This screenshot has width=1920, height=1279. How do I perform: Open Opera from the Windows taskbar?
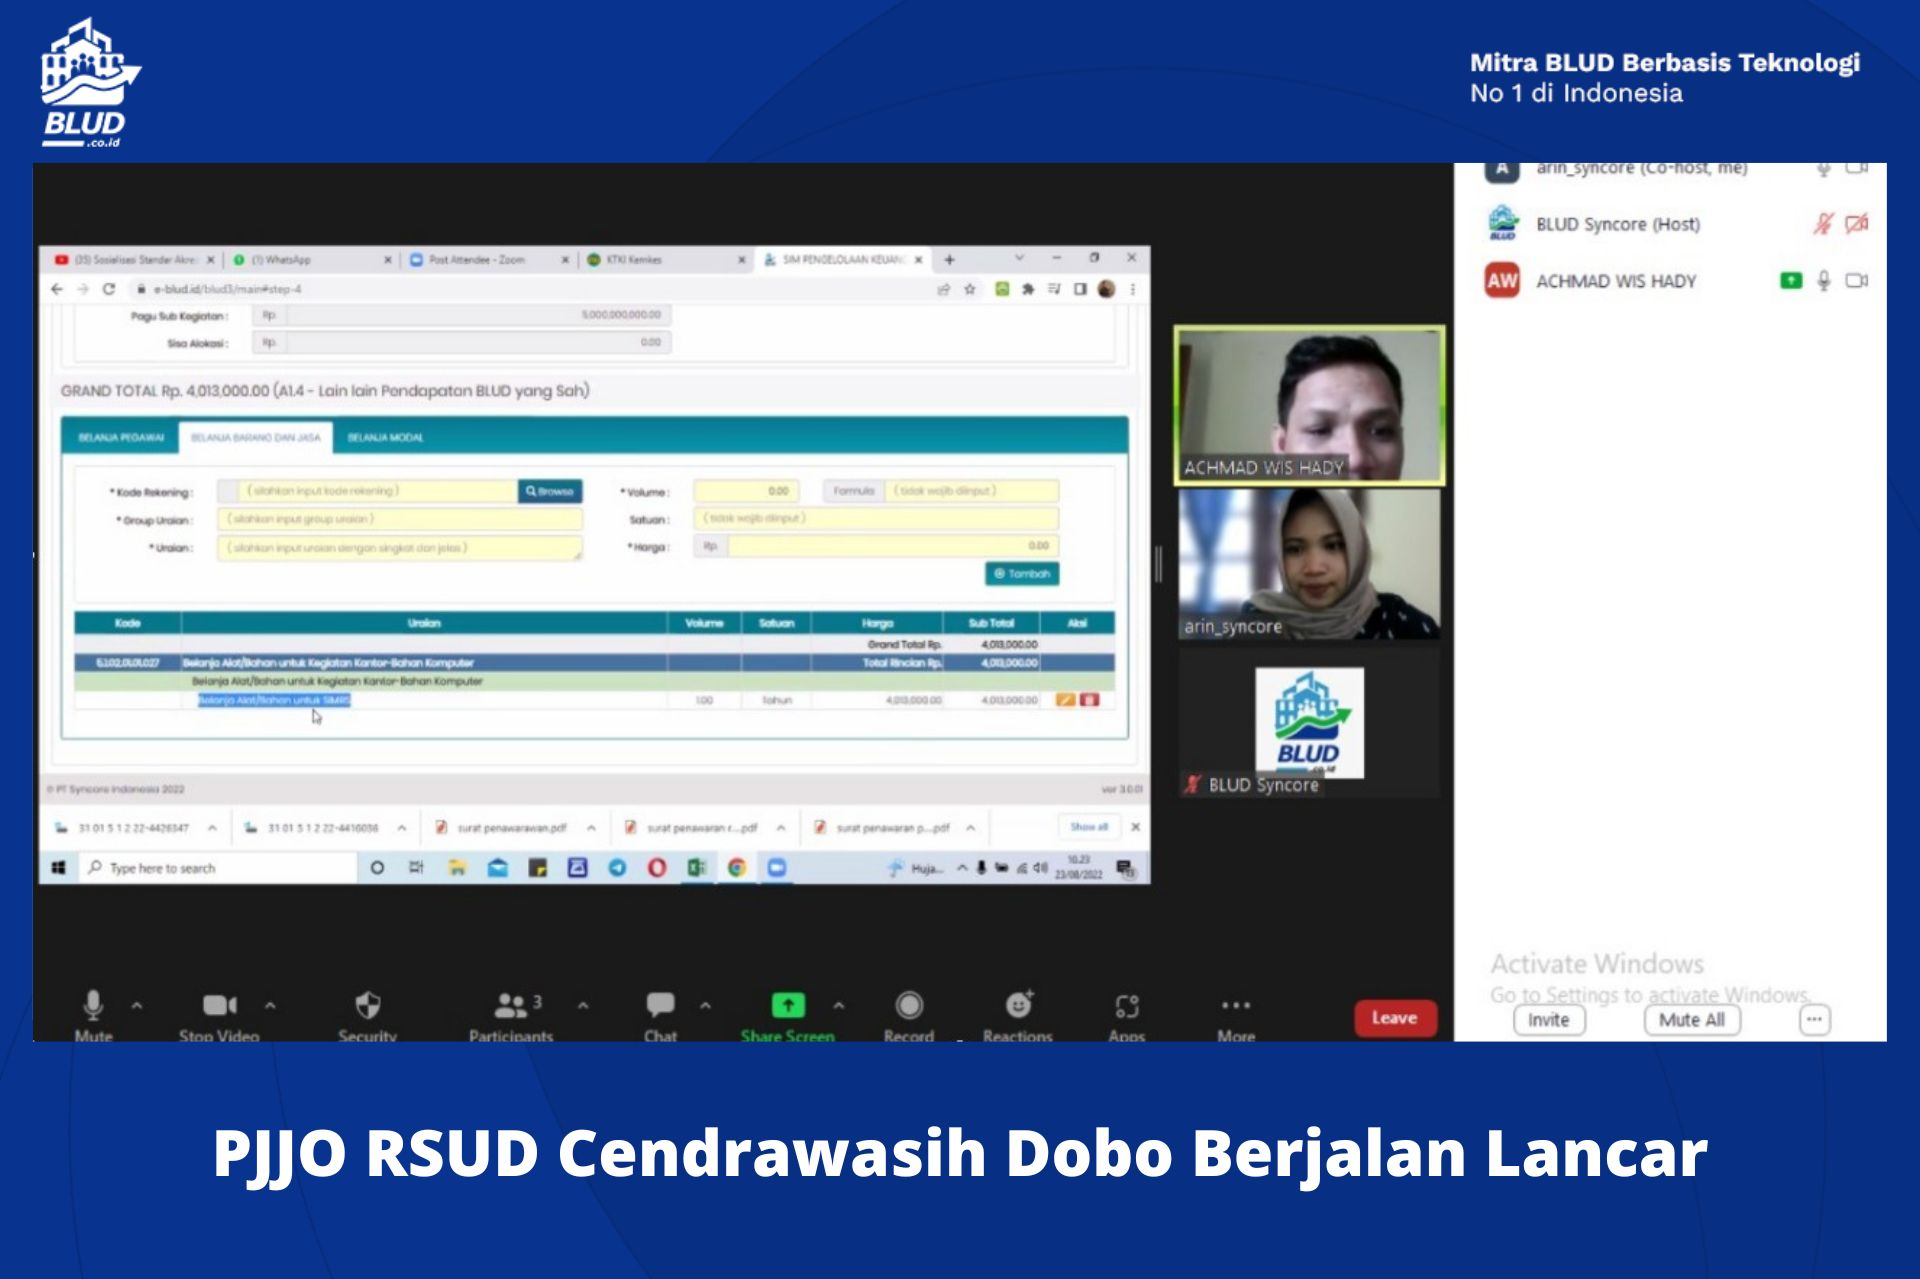(x=657, y=868)
